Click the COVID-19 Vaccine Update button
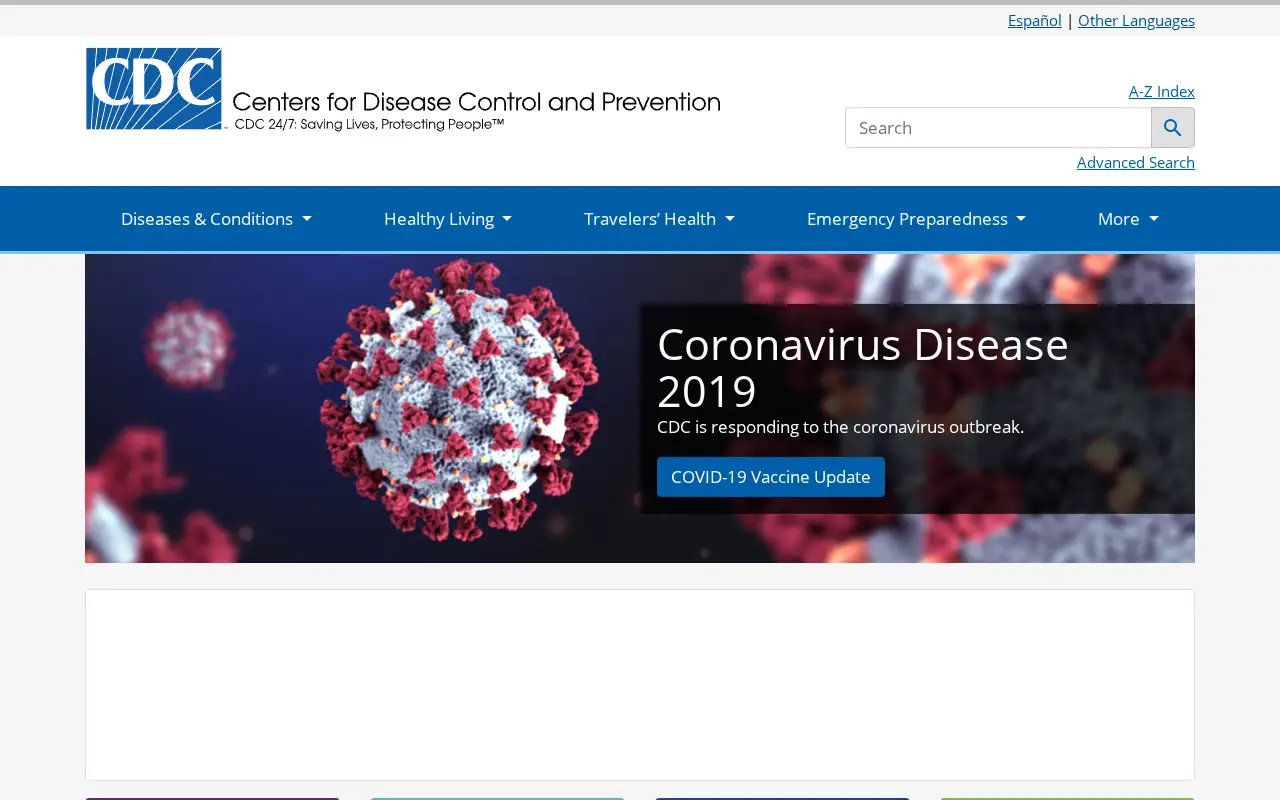 coord(771,477)
